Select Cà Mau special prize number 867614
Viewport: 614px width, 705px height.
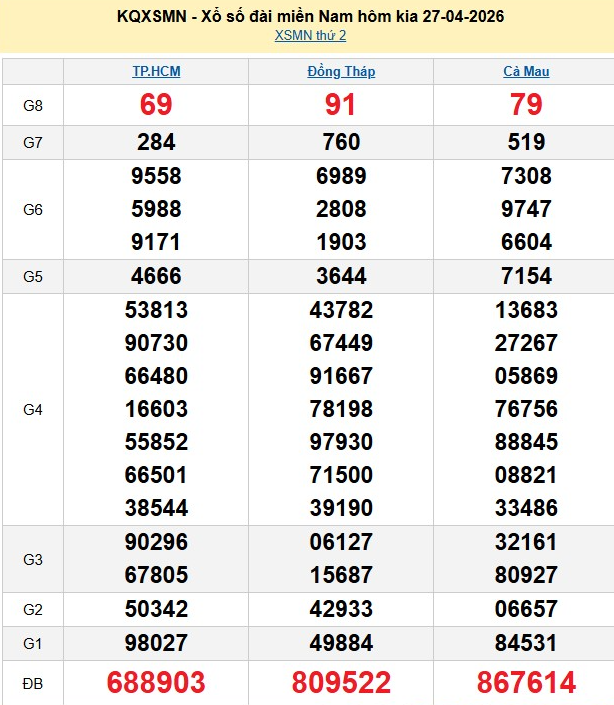pyautogui.click(x=526, y=683)
